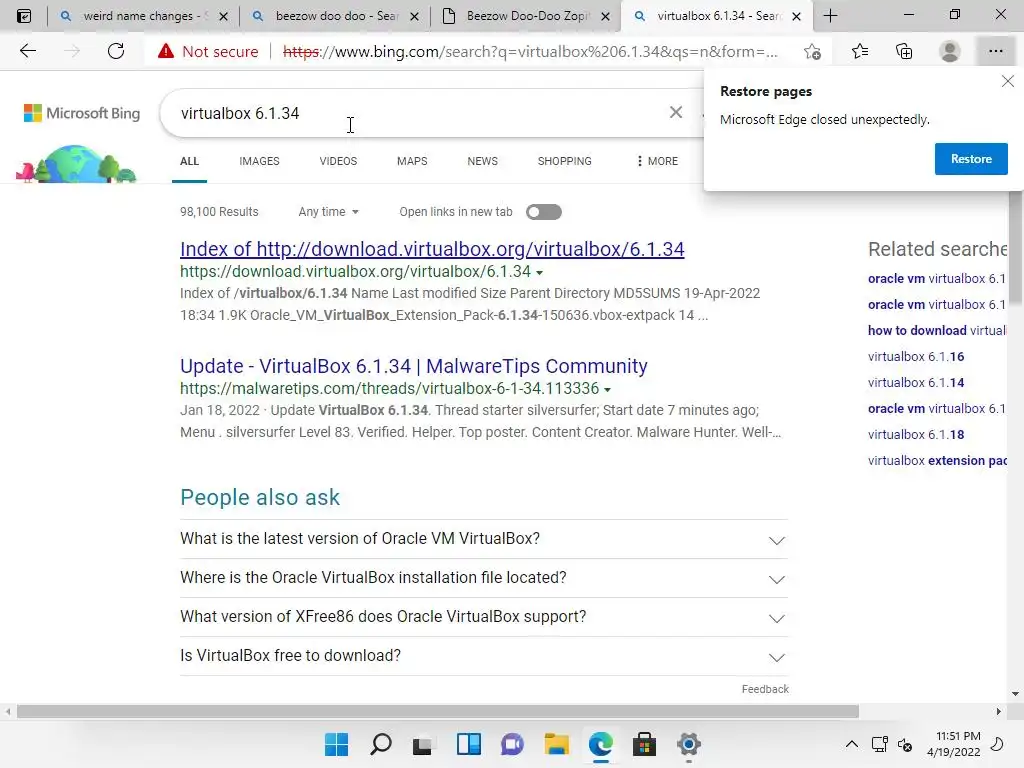This screenshot has width=1024, height=768.
Task: Click the horizontal scrollbar thumb
Action: [x=438, y=711]
